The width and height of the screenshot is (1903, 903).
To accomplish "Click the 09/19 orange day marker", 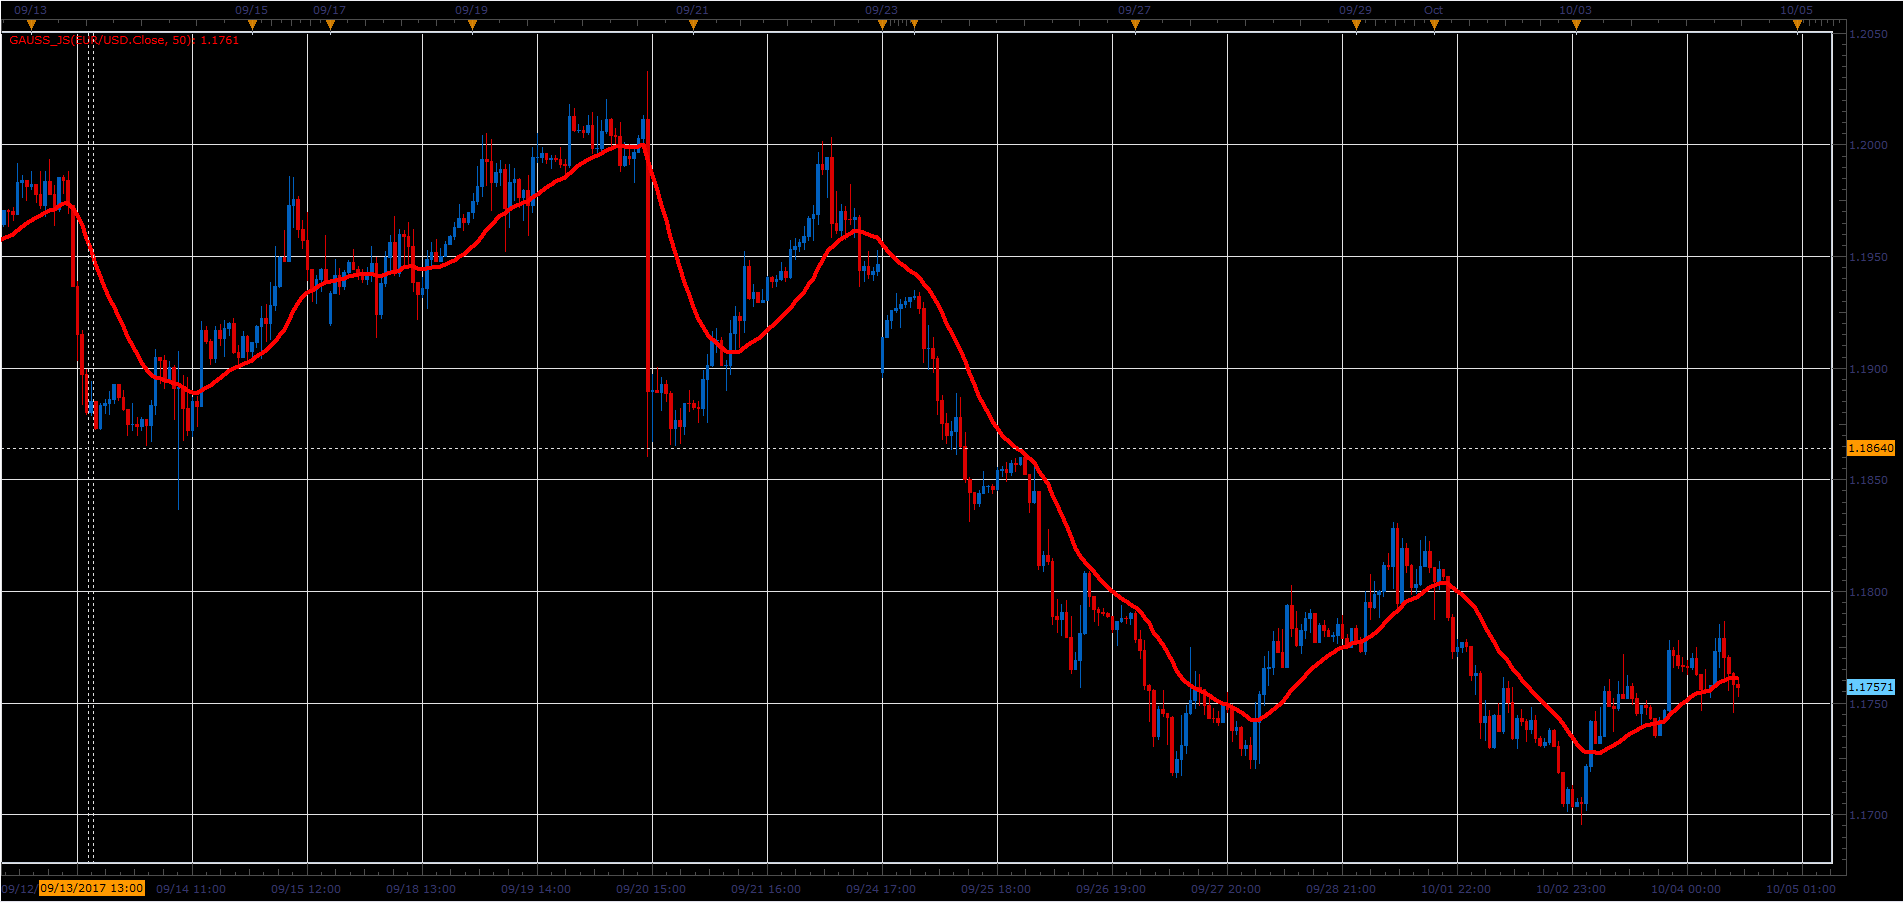I will click(472, 25).
